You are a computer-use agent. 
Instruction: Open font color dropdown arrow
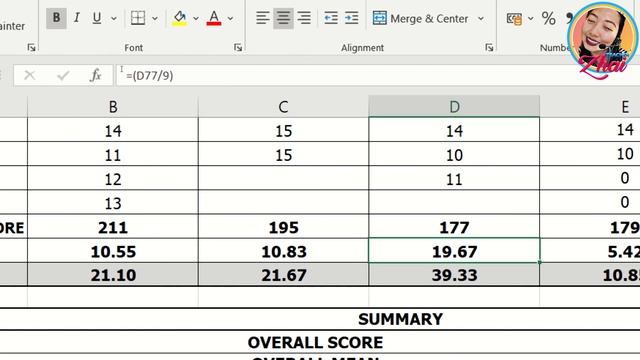point(230,18)
